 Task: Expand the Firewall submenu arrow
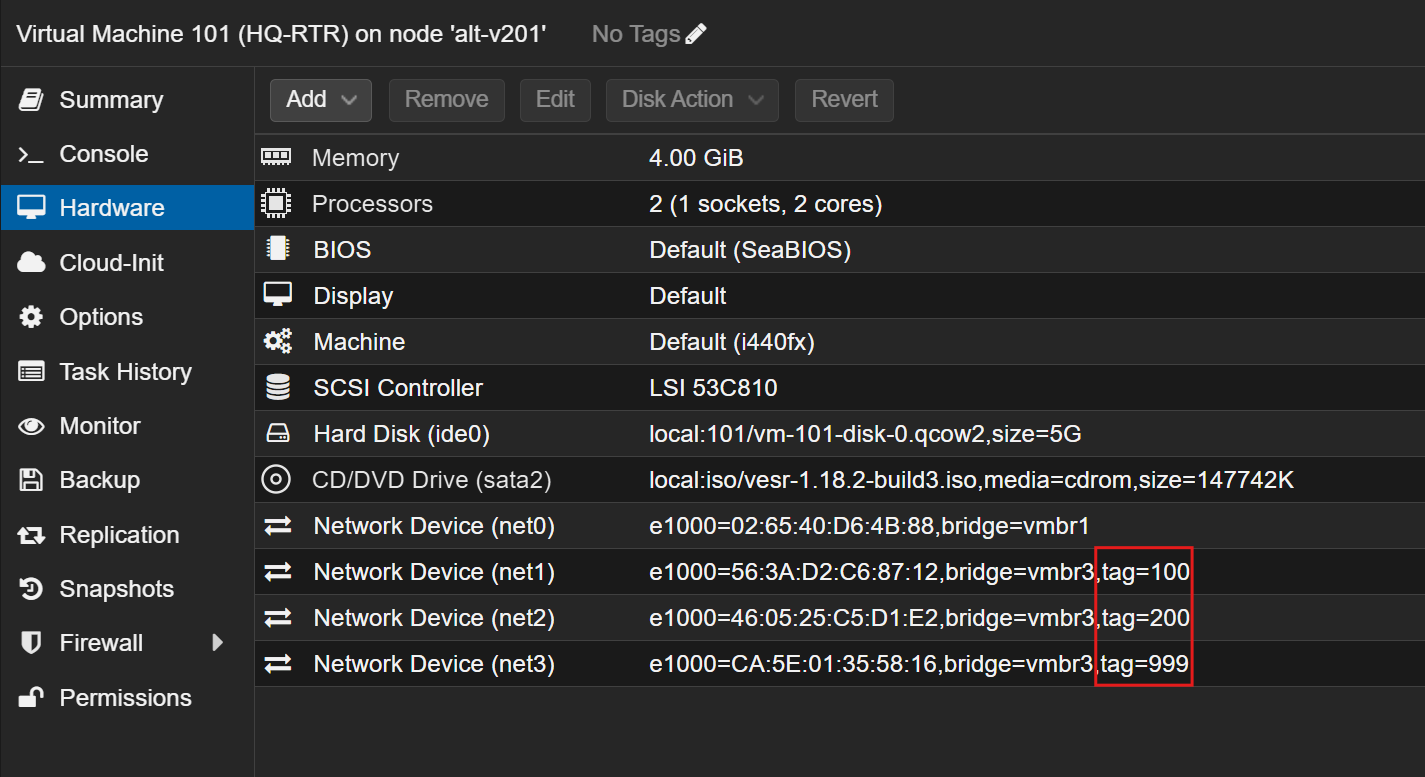(x=217, y=643)
